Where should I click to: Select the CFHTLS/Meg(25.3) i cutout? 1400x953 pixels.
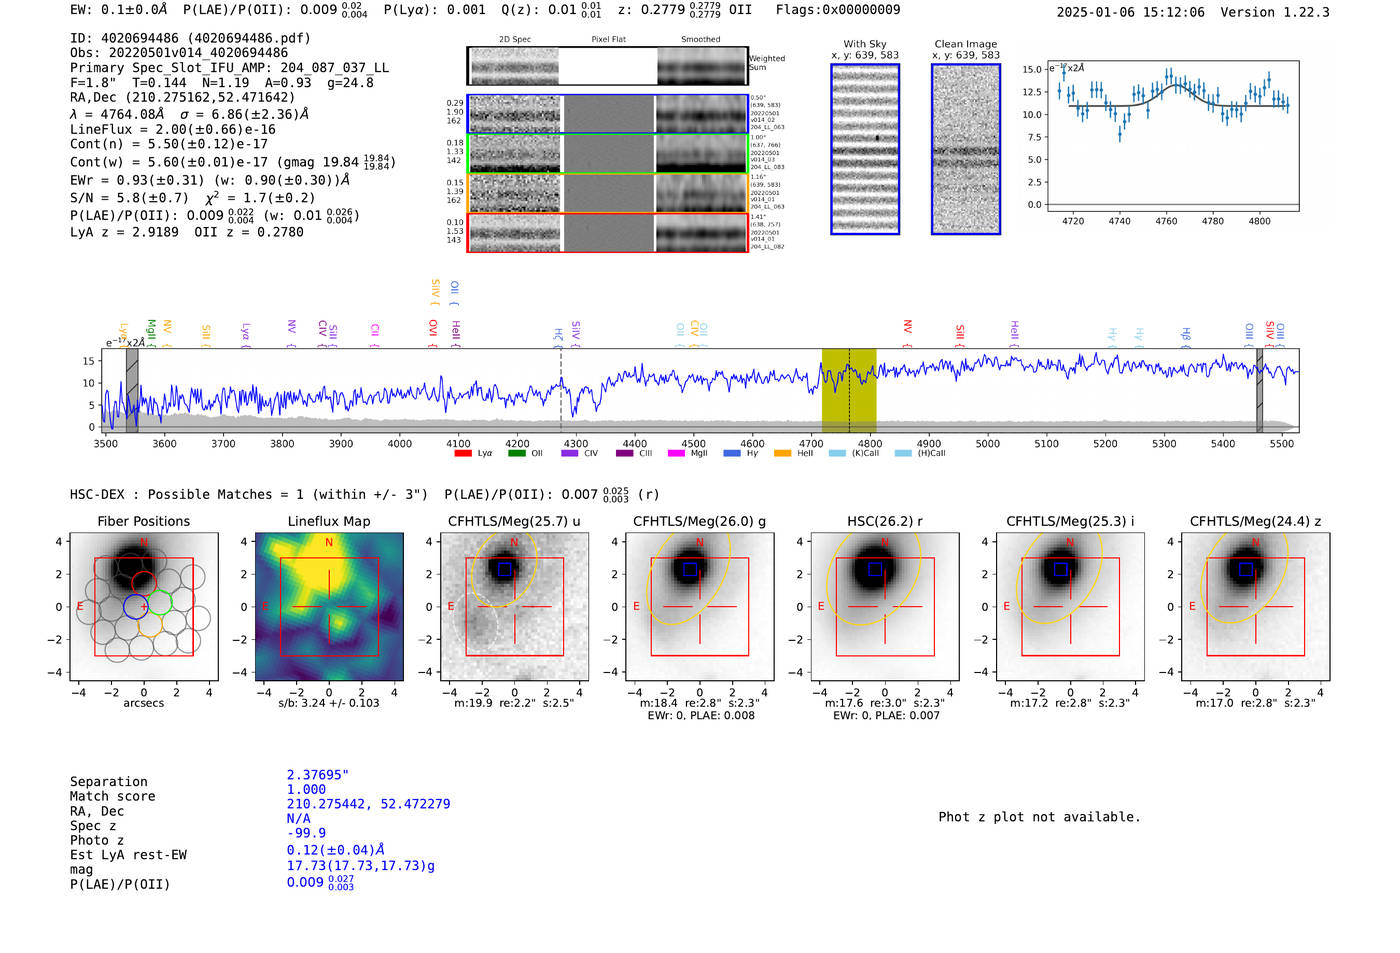1070,607
